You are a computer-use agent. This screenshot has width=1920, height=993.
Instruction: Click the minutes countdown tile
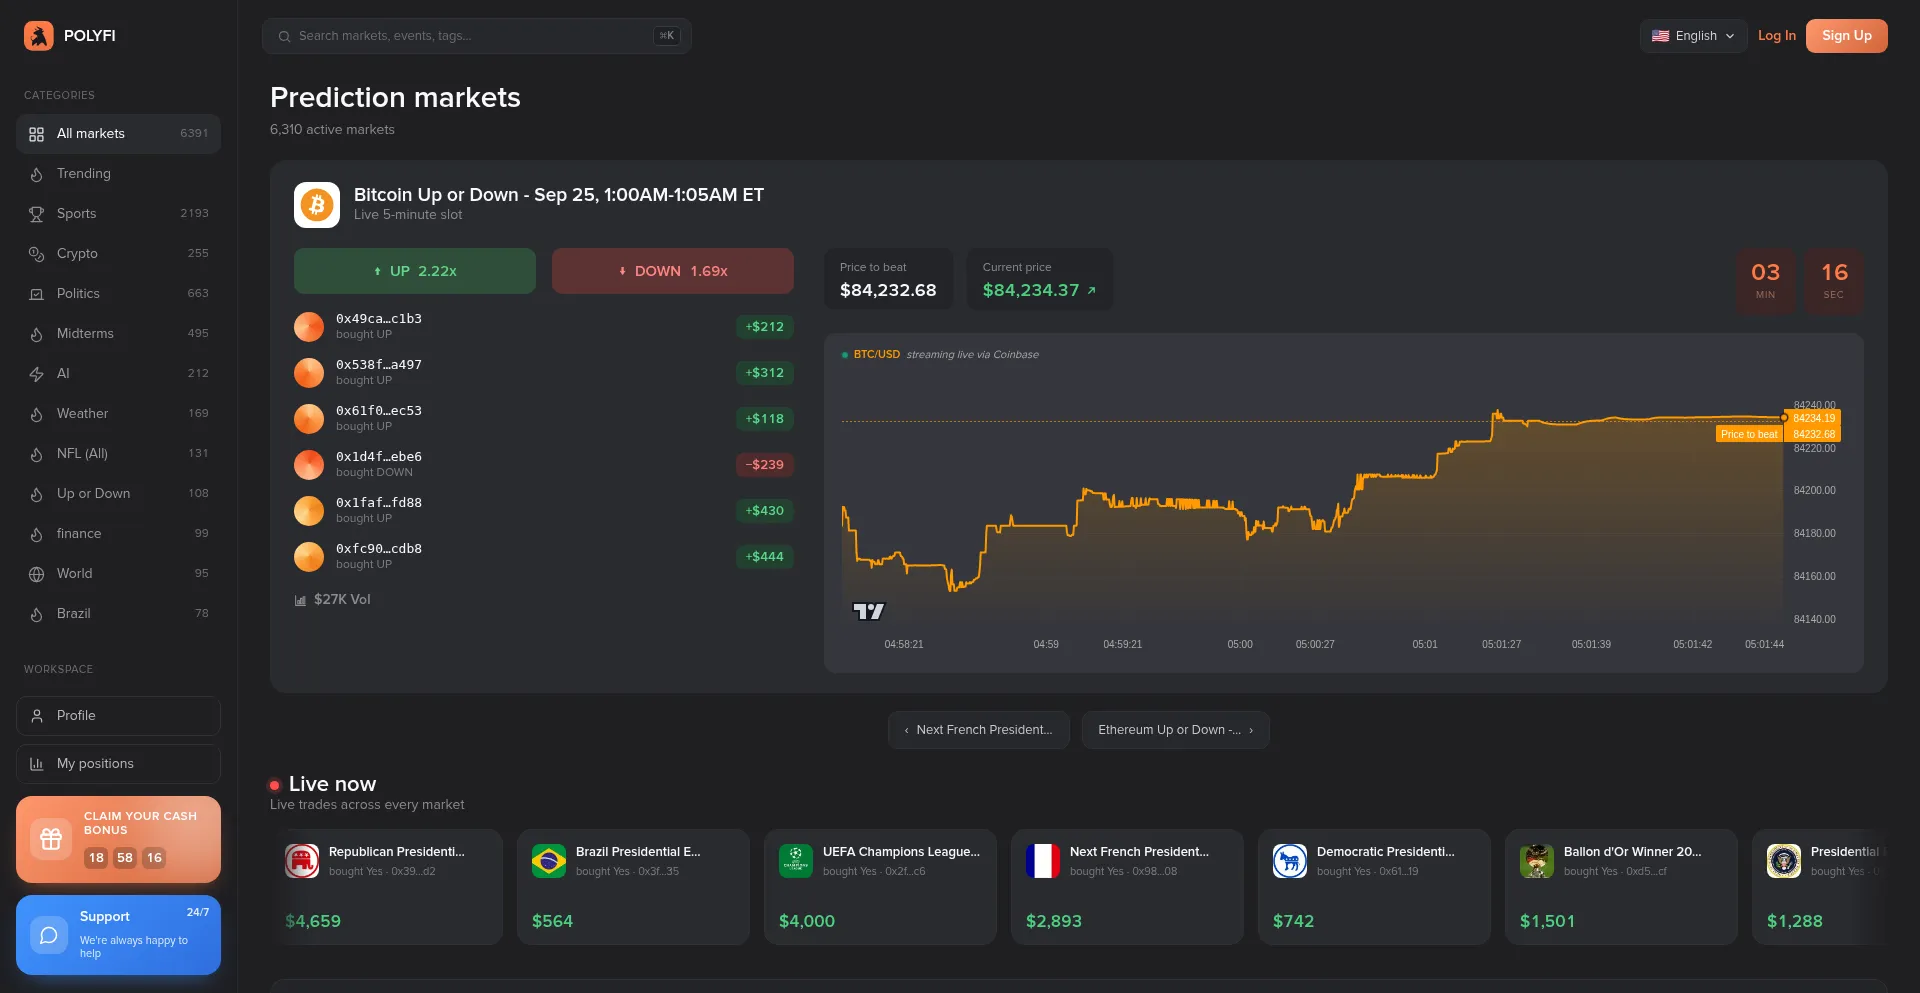(x=1766, y=281)
